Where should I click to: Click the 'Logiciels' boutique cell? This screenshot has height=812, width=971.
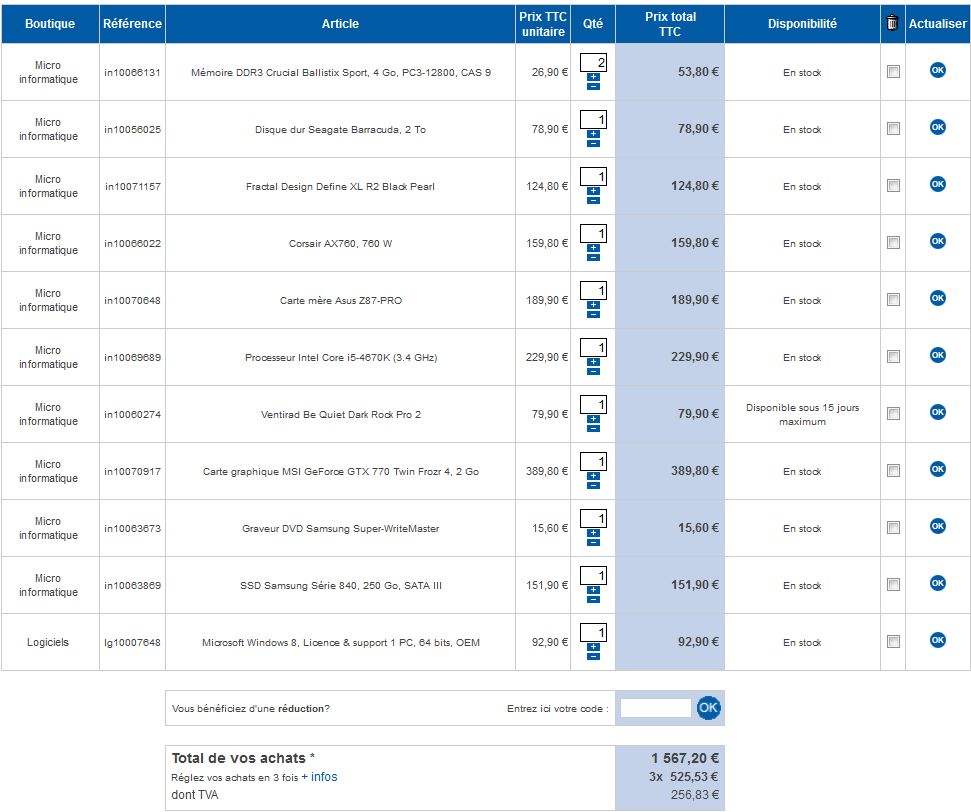48,642
